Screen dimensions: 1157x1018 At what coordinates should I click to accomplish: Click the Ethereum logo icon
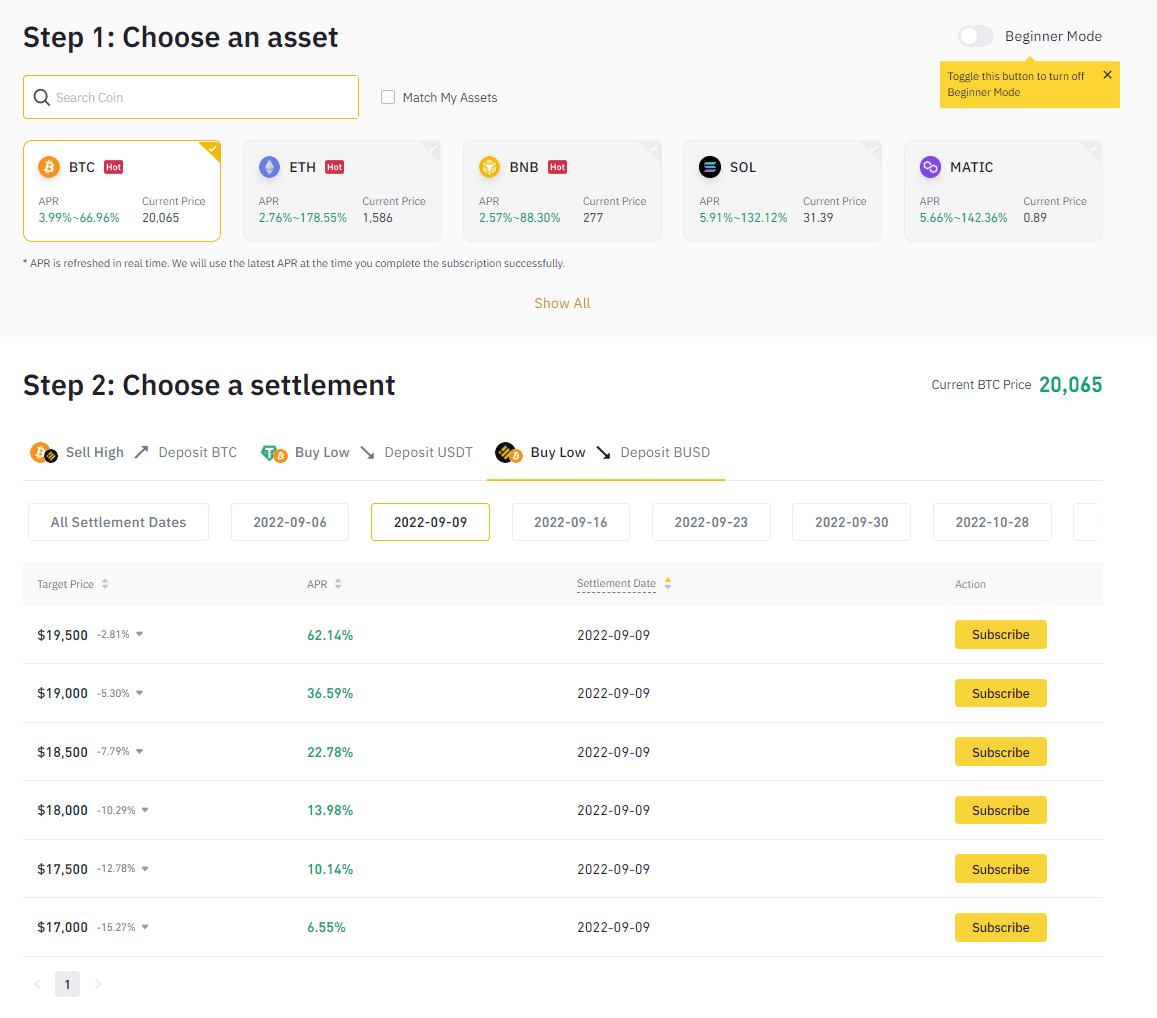pos(269,167)
